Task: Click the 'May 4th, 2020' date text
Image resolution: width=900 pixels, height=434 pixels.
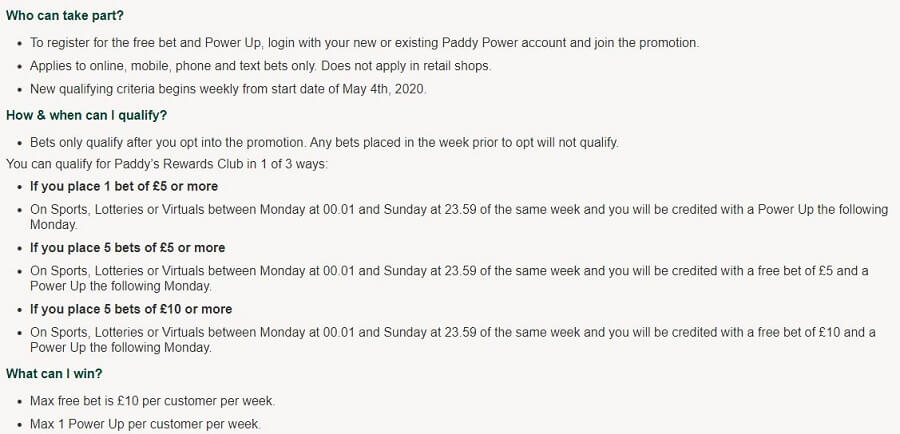Action: [385, 90]
